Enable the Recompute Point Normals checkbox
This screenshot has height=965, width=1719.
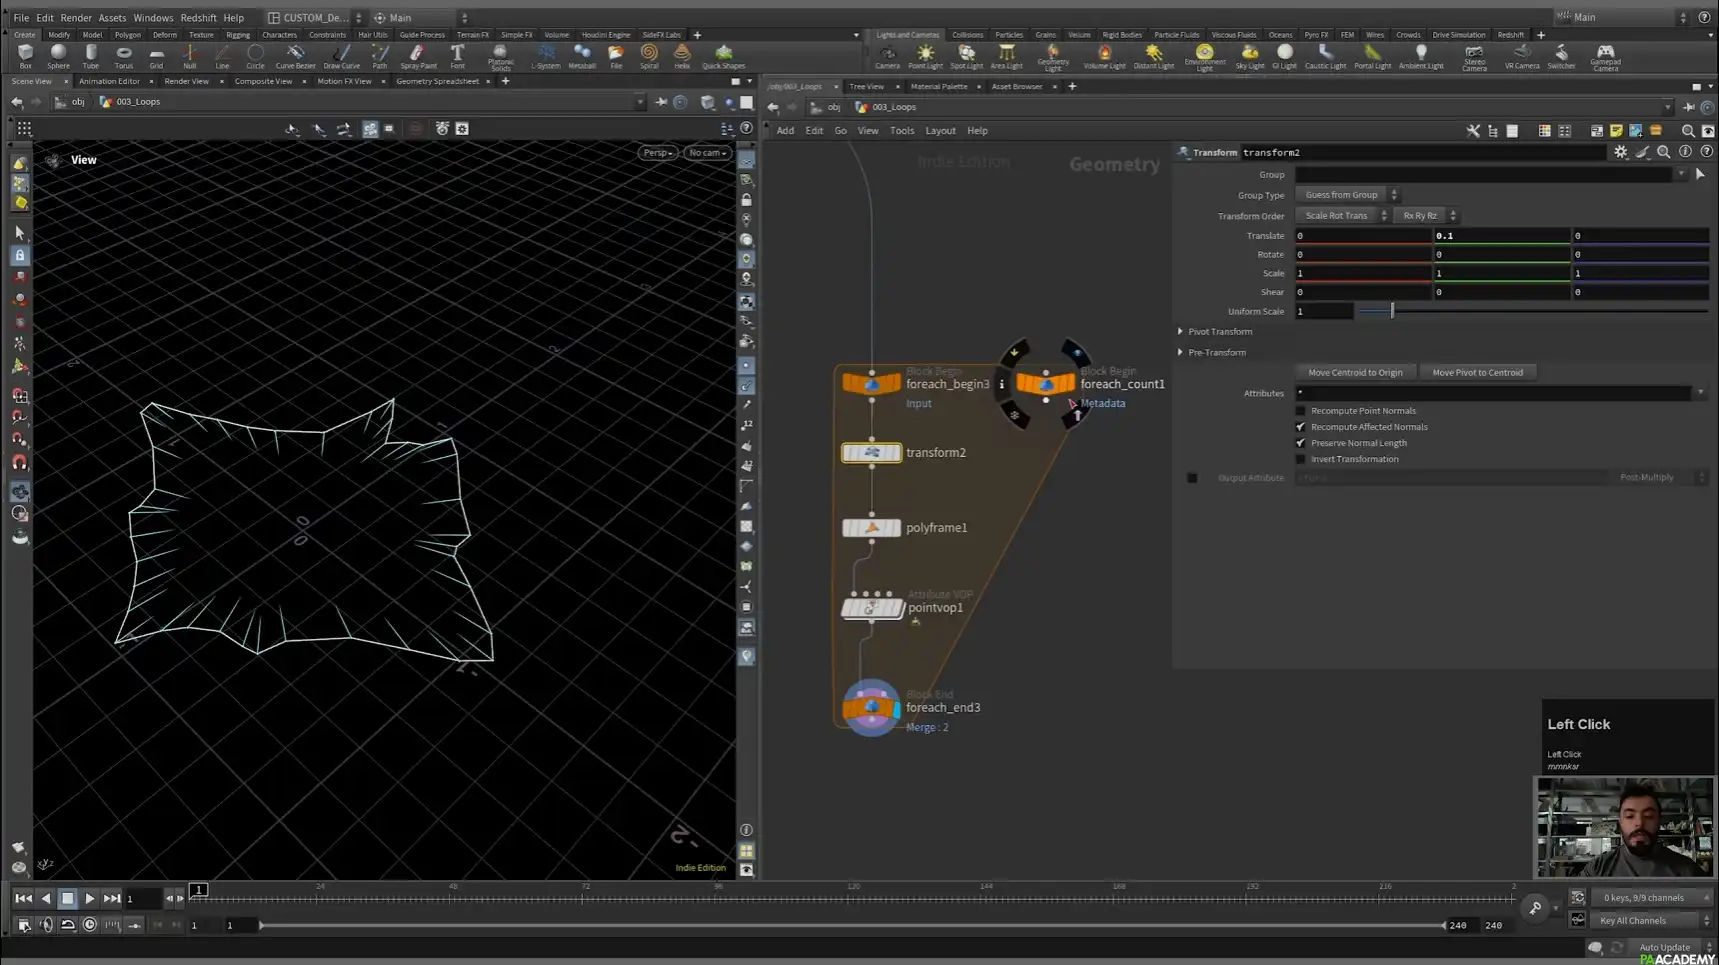[1301, 410]
